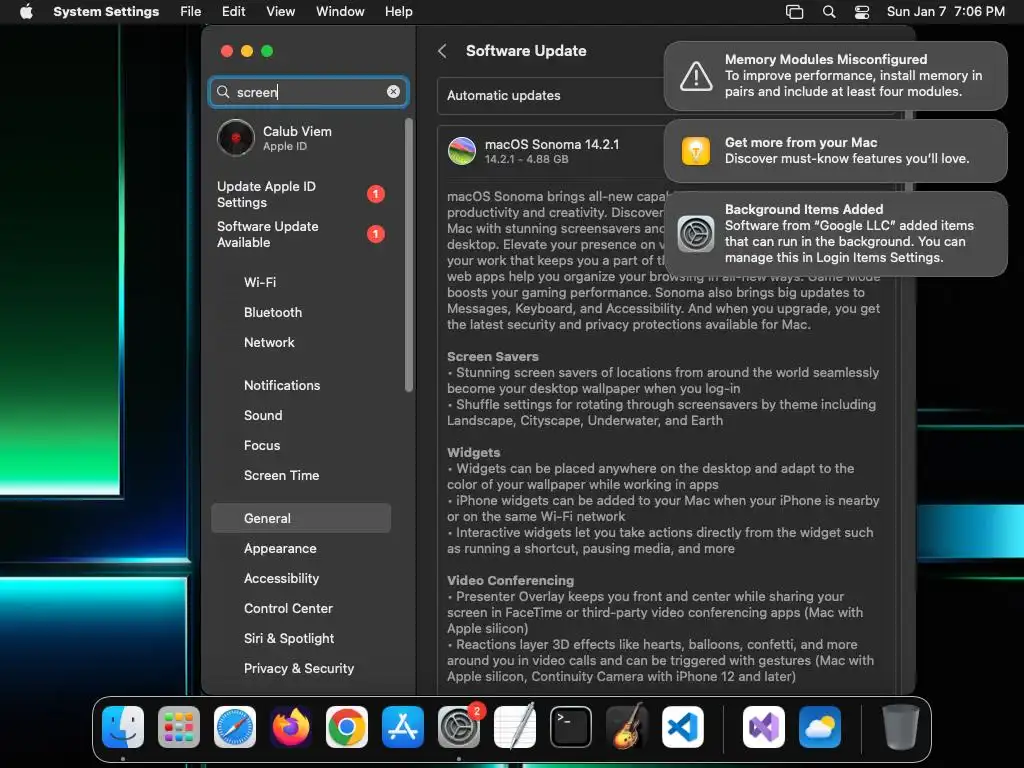This screenshot has width=1024, height=768.
Task: Open the App Store Dock icon
Action: coord(403,727)
